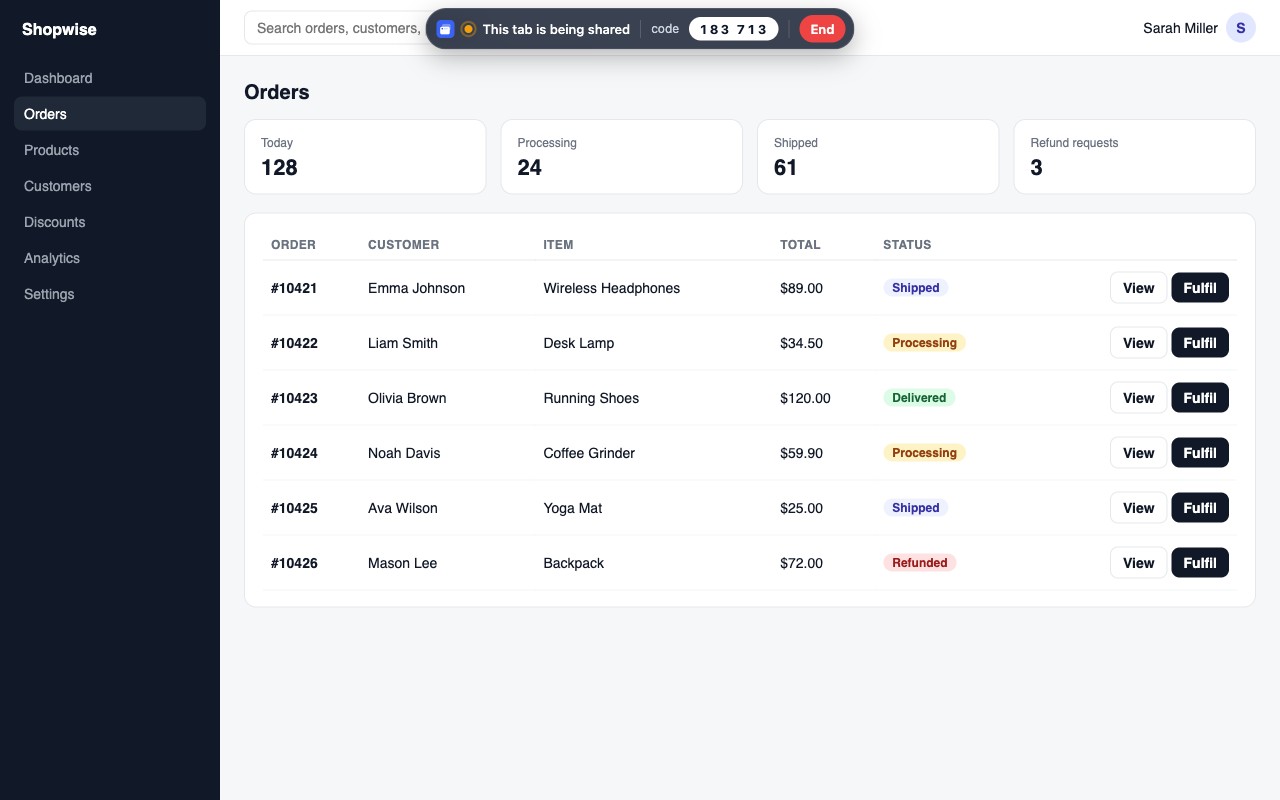Click the Processing badge for order #10422

[x=924, y=343]
